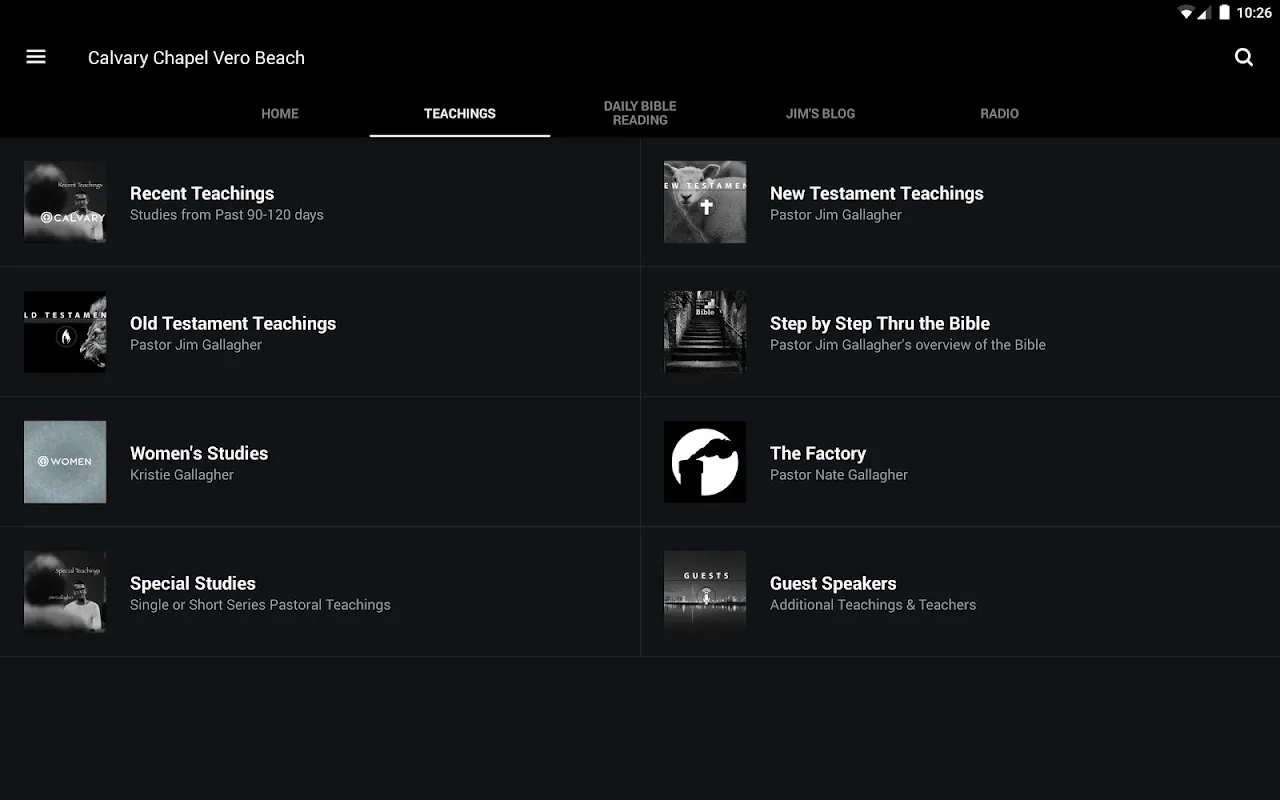1280x800 pixels.
Task: Open the Recent Teachings thumbnail image
Action: (x=65, y=202)
